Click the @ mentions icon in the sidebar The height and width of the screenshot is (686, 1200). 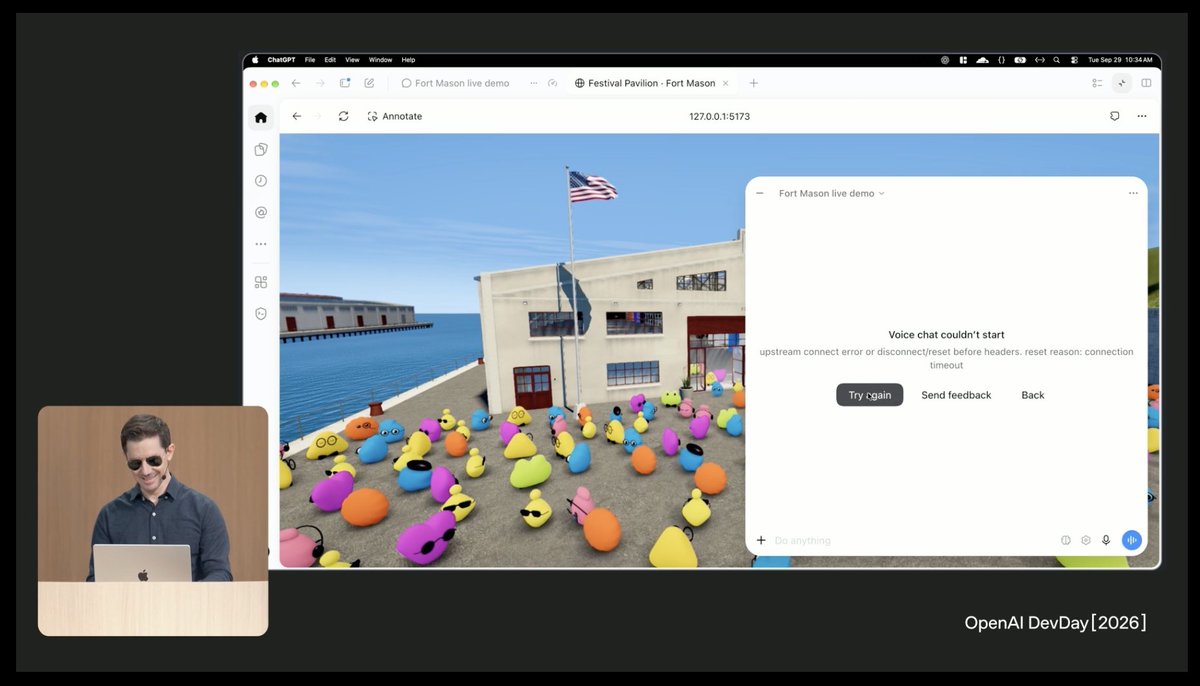tap(261, 212)
